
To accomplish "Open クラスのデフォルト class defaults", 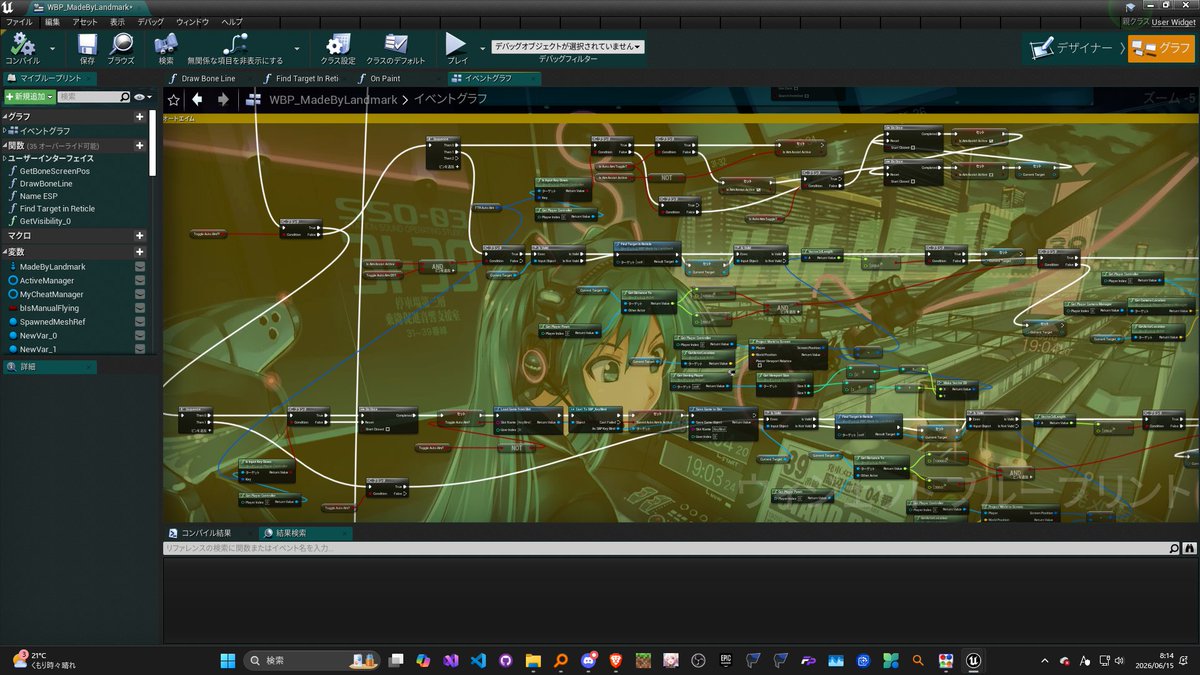I will [x=395, y=47].
